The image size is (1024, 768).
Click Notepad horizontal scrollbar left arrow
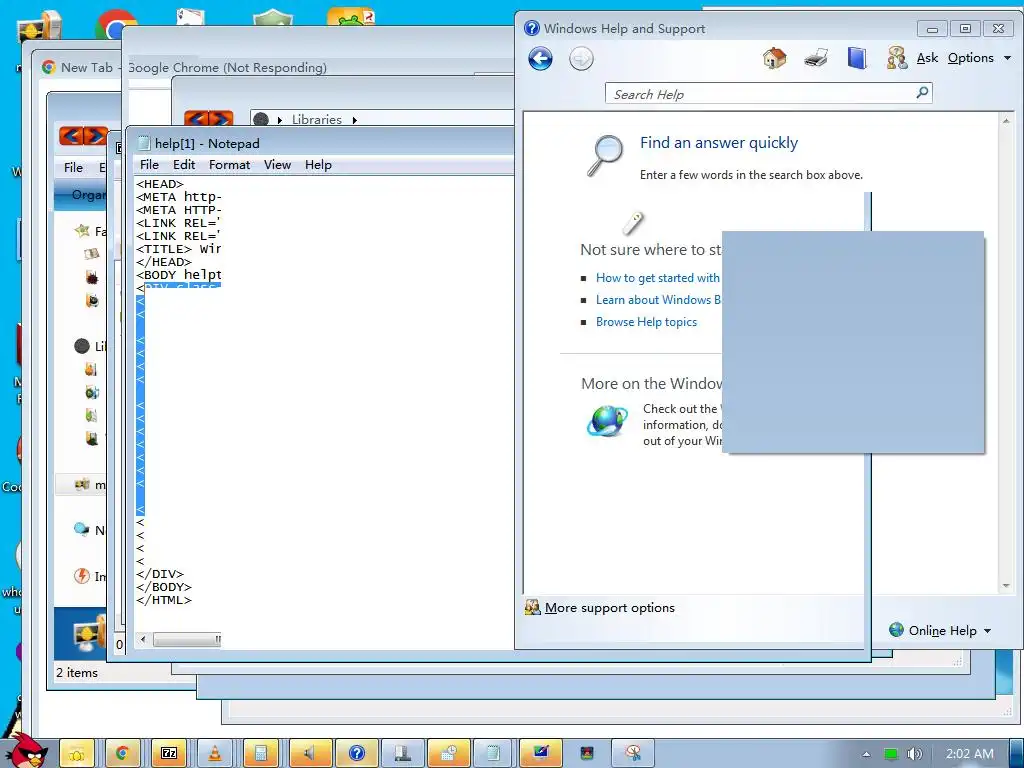[144, 639]
